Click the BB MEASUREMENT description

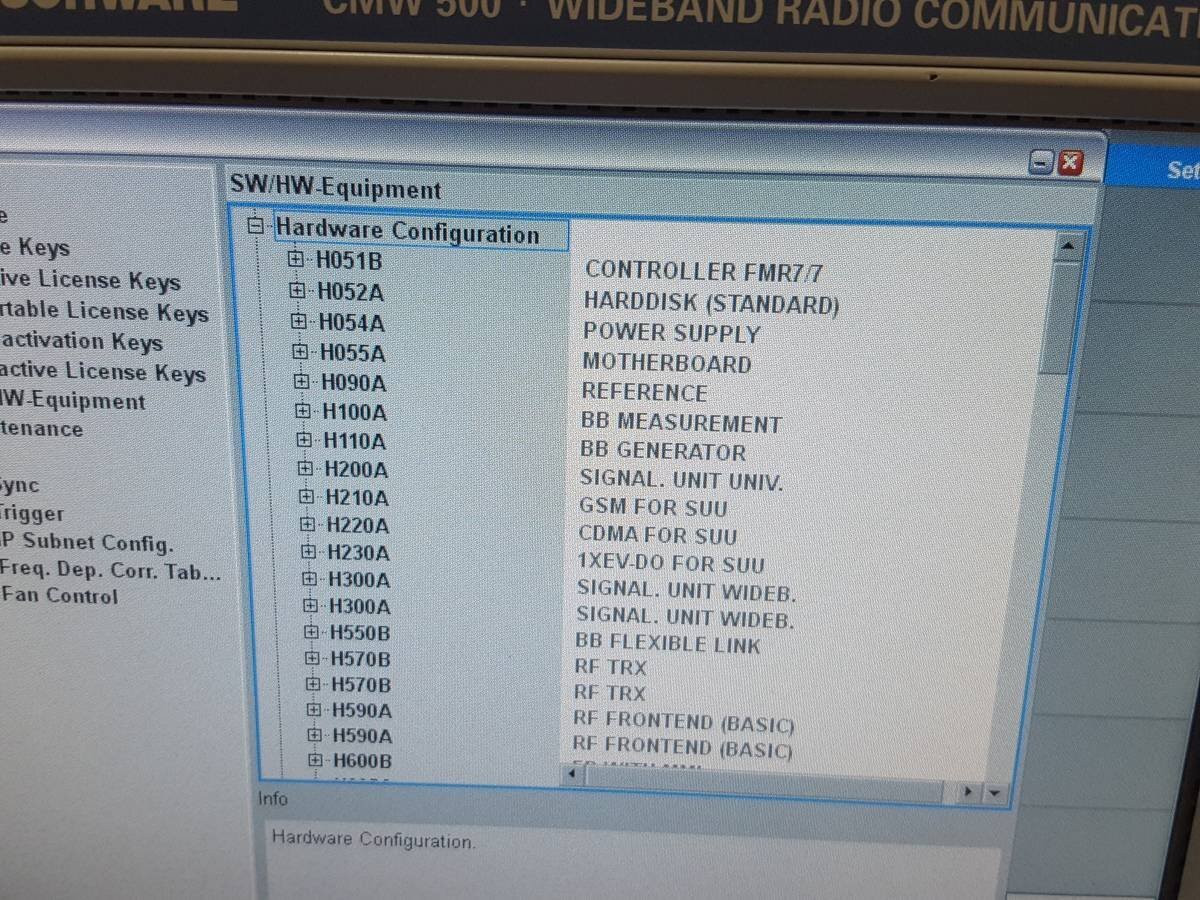(x=681, y=423)
